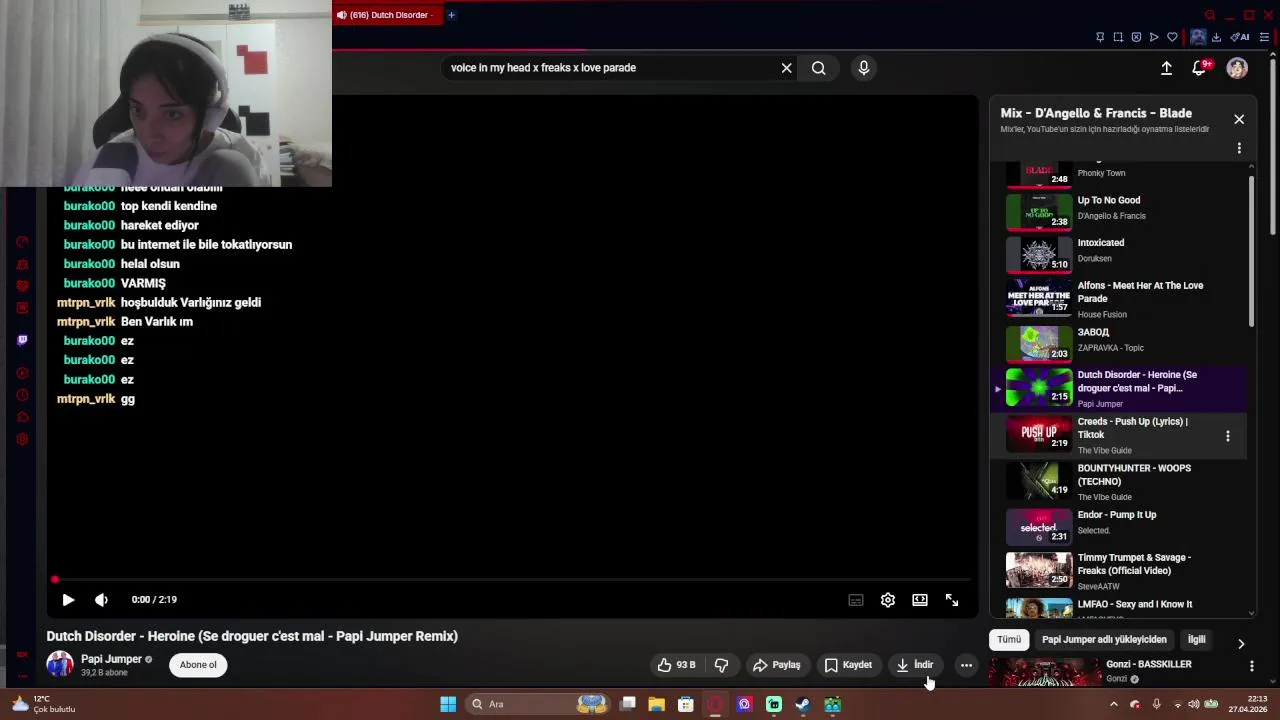This screenshot has height=720, width=1280.
Task: Open the YouTube notifications bell
Action: coord(1199,68)
